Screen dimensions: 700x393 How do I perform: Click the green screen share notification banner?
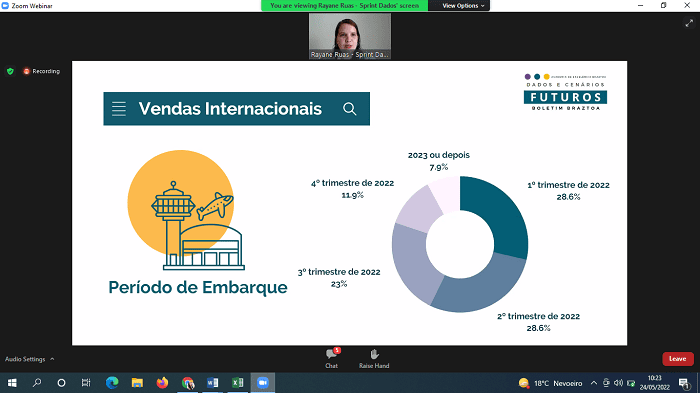(x=344, y=6)
